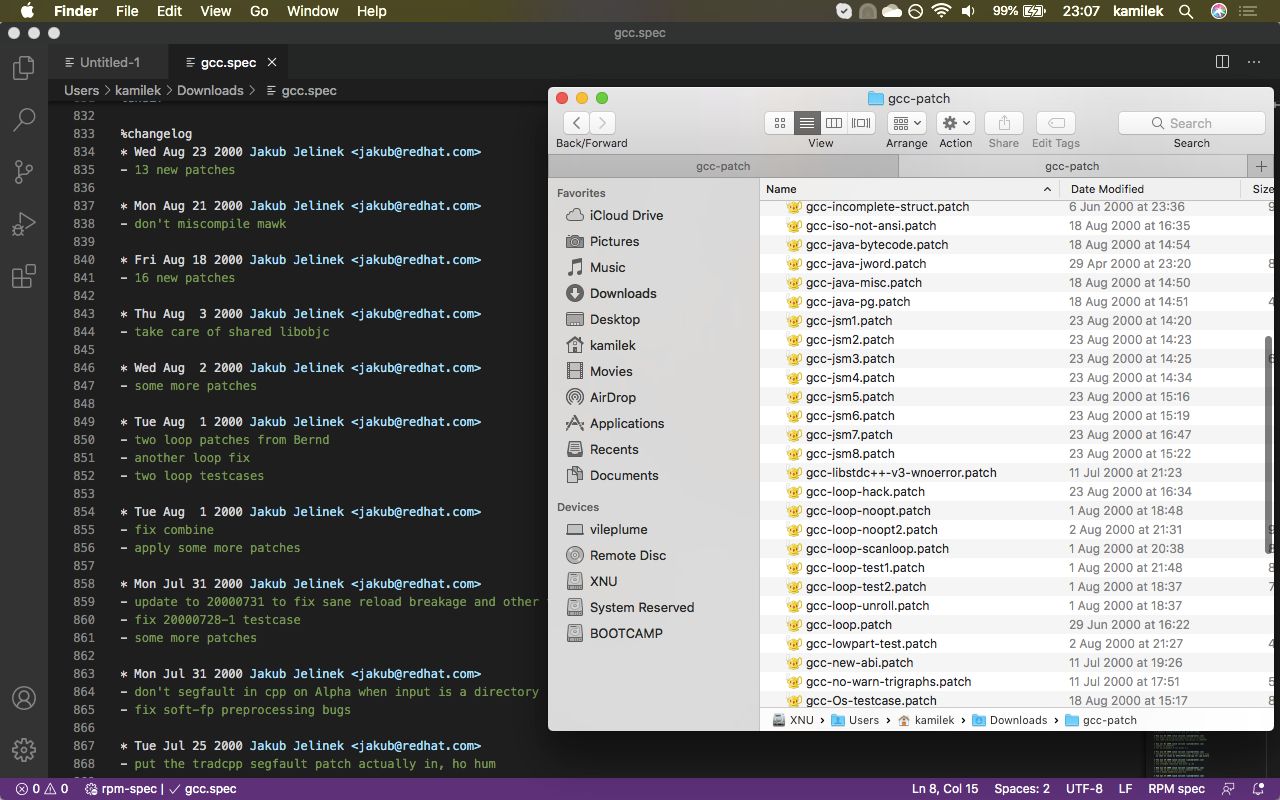This screenshot has width=1280, height=800.
Task: Click the Ln 8, Col 15 status item
Action: [944, 788]
